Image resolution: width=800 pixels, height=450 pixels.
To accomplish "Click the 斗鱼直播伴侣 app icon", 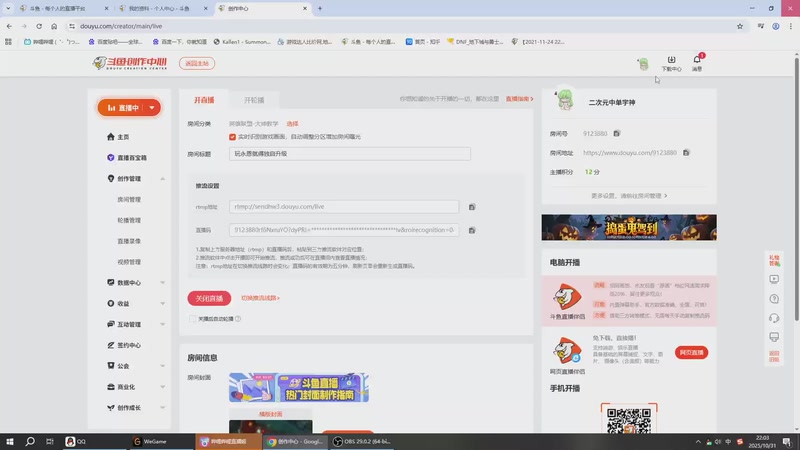I will tap(567, 296).
